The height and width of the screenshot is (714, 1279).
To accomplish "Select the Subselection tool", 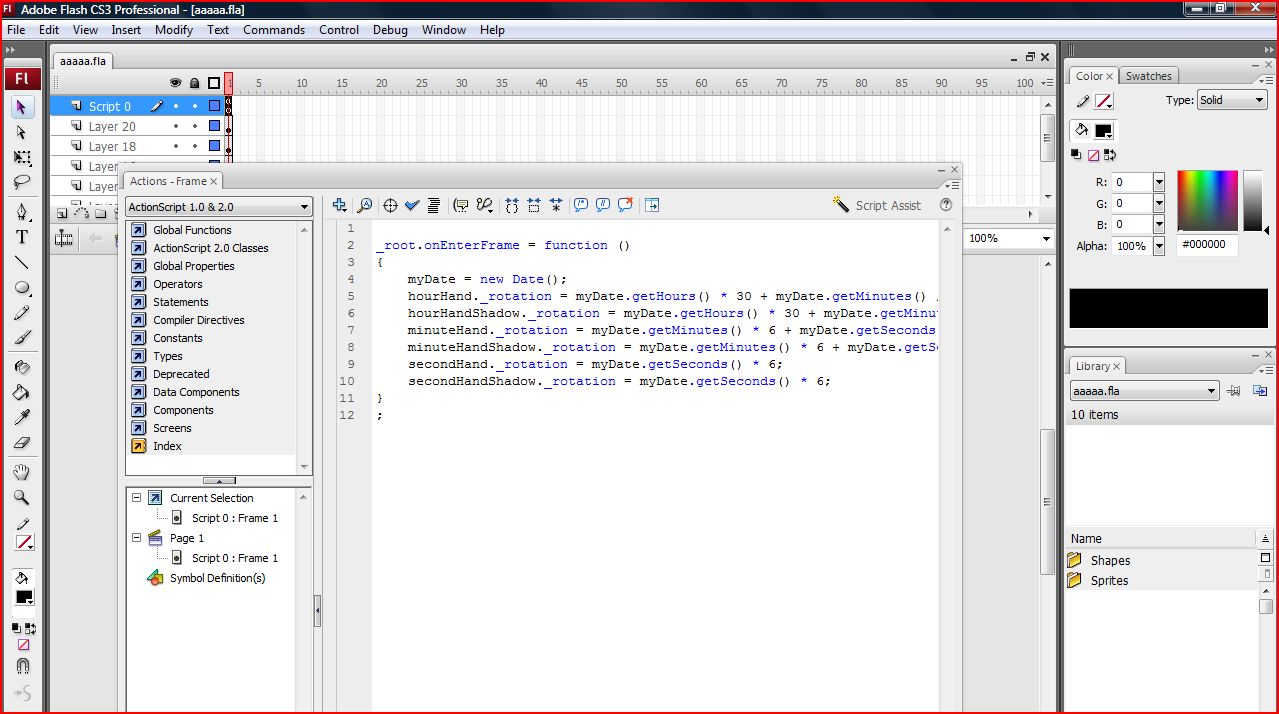I will 22,132.
